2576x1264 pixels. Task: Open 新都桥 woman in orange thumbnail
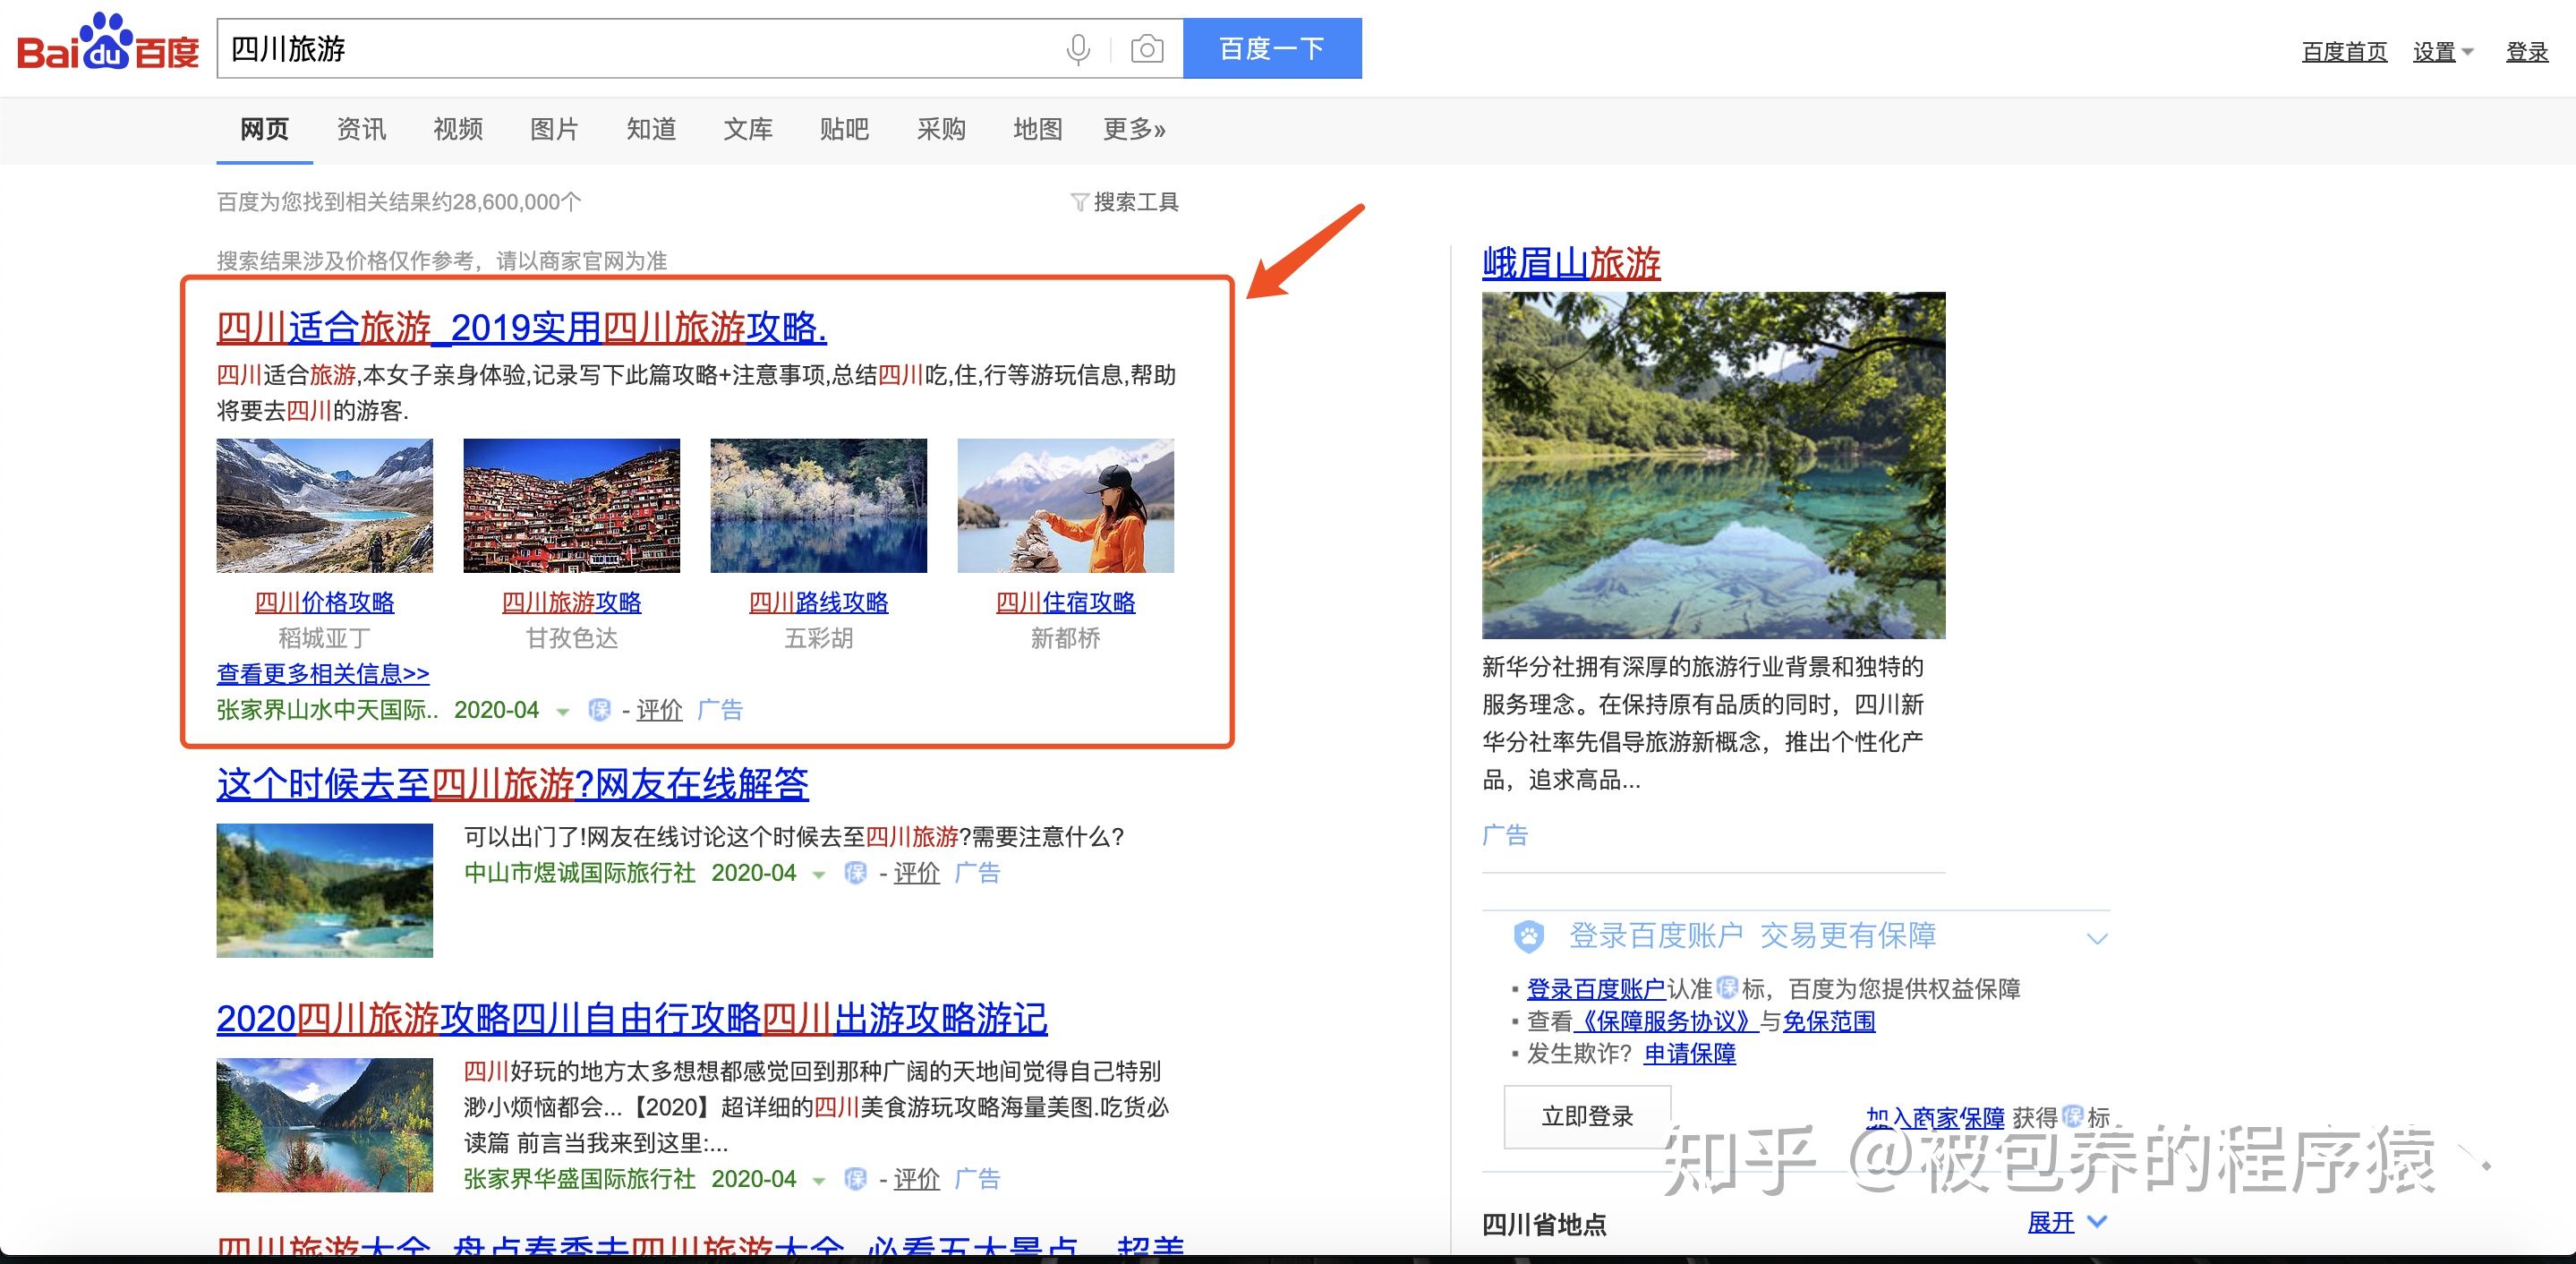1066,505
